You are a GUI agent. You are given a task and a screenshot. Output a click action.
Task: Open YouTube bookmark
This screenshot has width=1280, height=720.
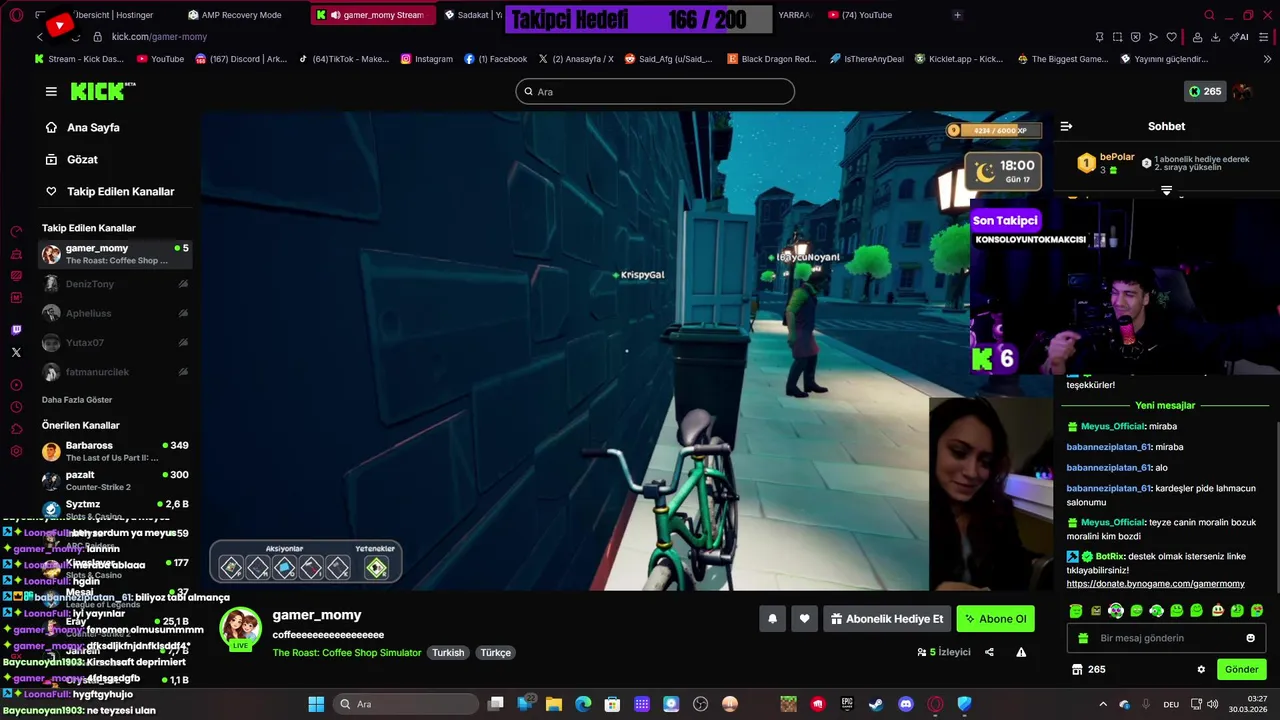click(160, 59)
